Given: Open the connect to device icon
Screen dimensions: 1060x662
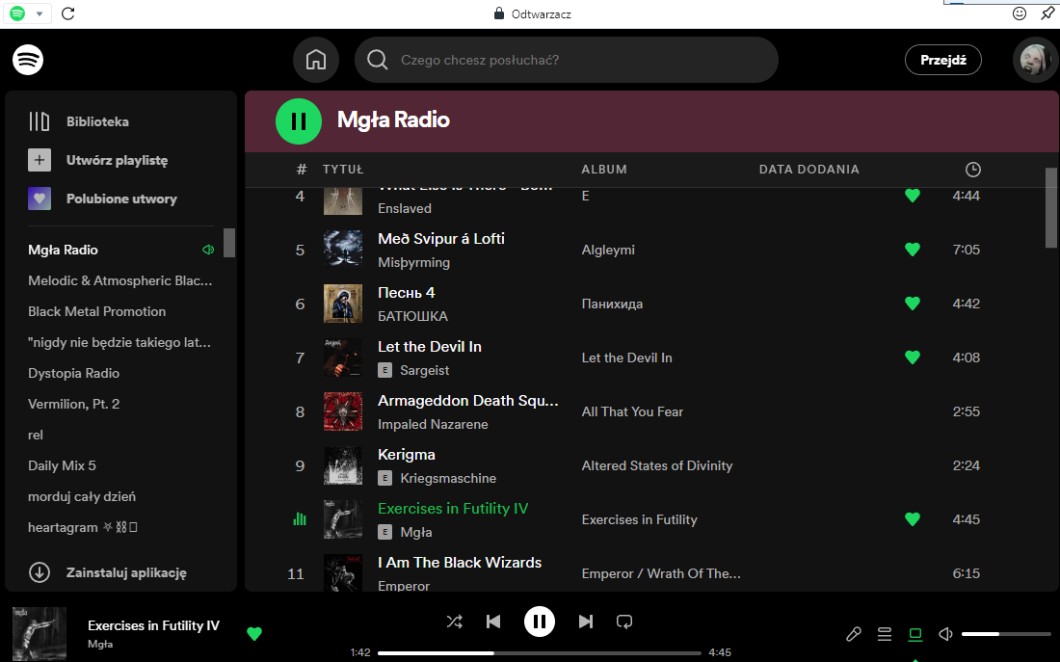Looking at the screenshot, I should point(914,634).
